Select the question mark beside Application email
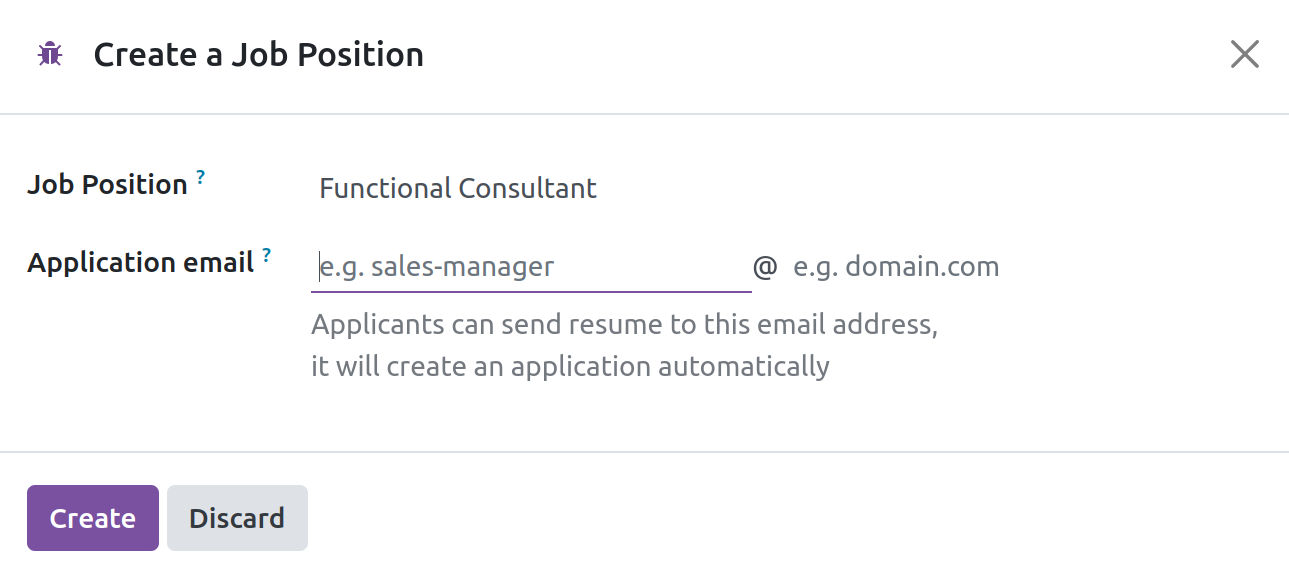 coord(266,256)
